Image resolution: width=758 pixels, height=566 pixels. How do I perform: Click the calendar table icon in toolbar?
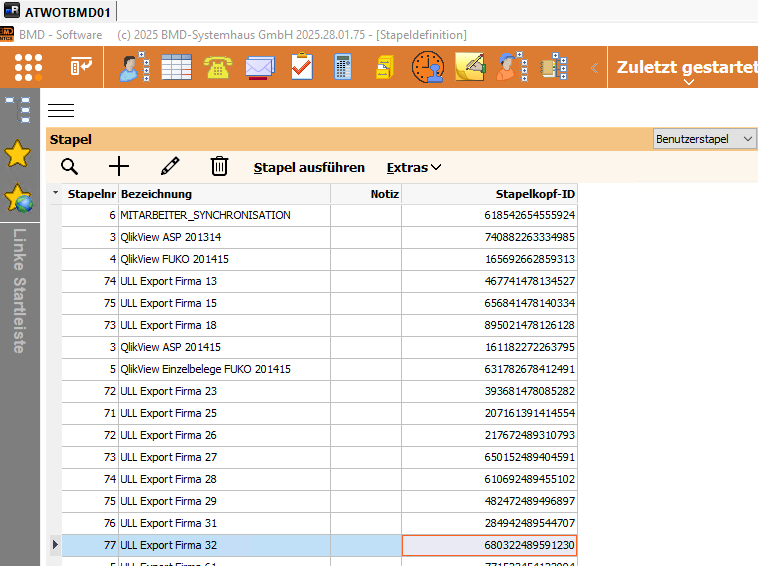coord(176,67)
